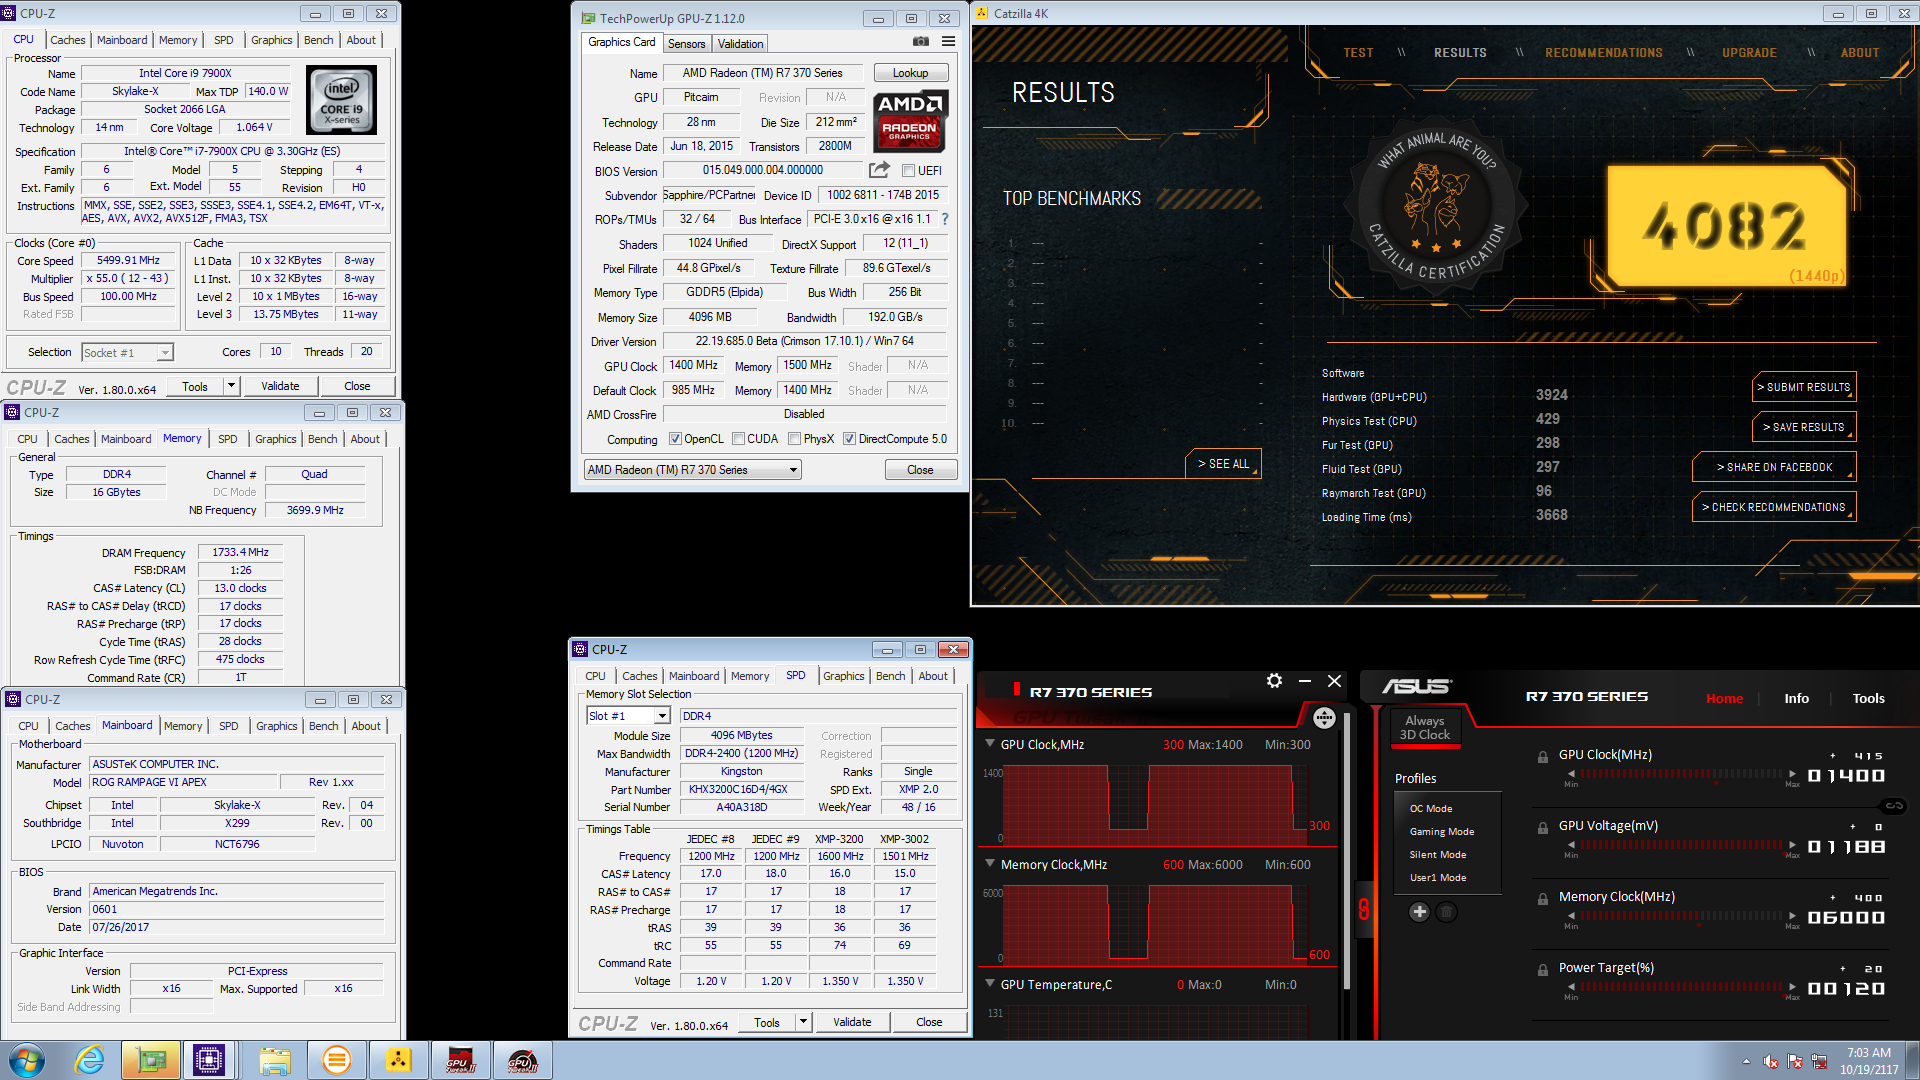Click the link/sync chain icon in GPU Tweak

(1894, 806)
